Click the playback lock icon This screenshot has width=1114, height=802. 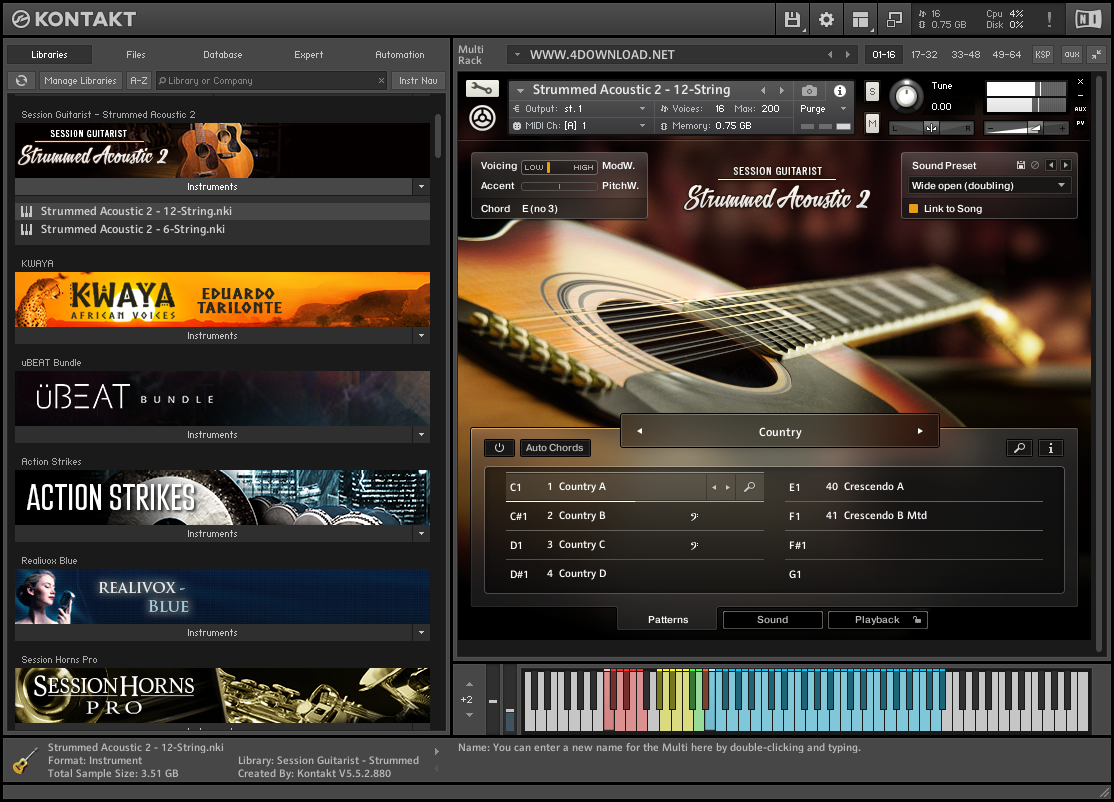tap(917, 620)
